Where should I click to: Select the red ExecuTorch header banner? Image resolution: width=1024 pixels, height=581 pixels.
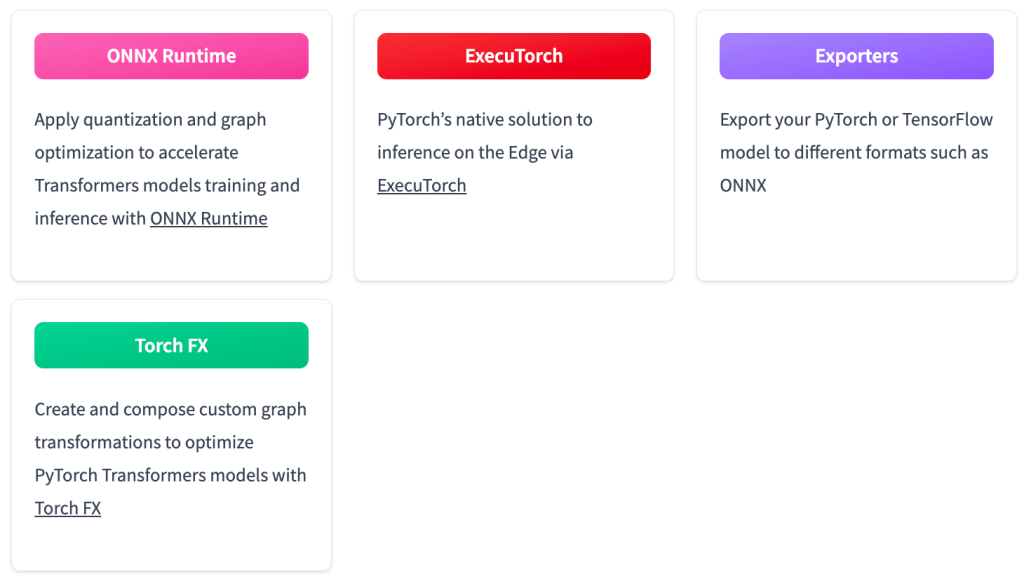click(x=514, y=56)
